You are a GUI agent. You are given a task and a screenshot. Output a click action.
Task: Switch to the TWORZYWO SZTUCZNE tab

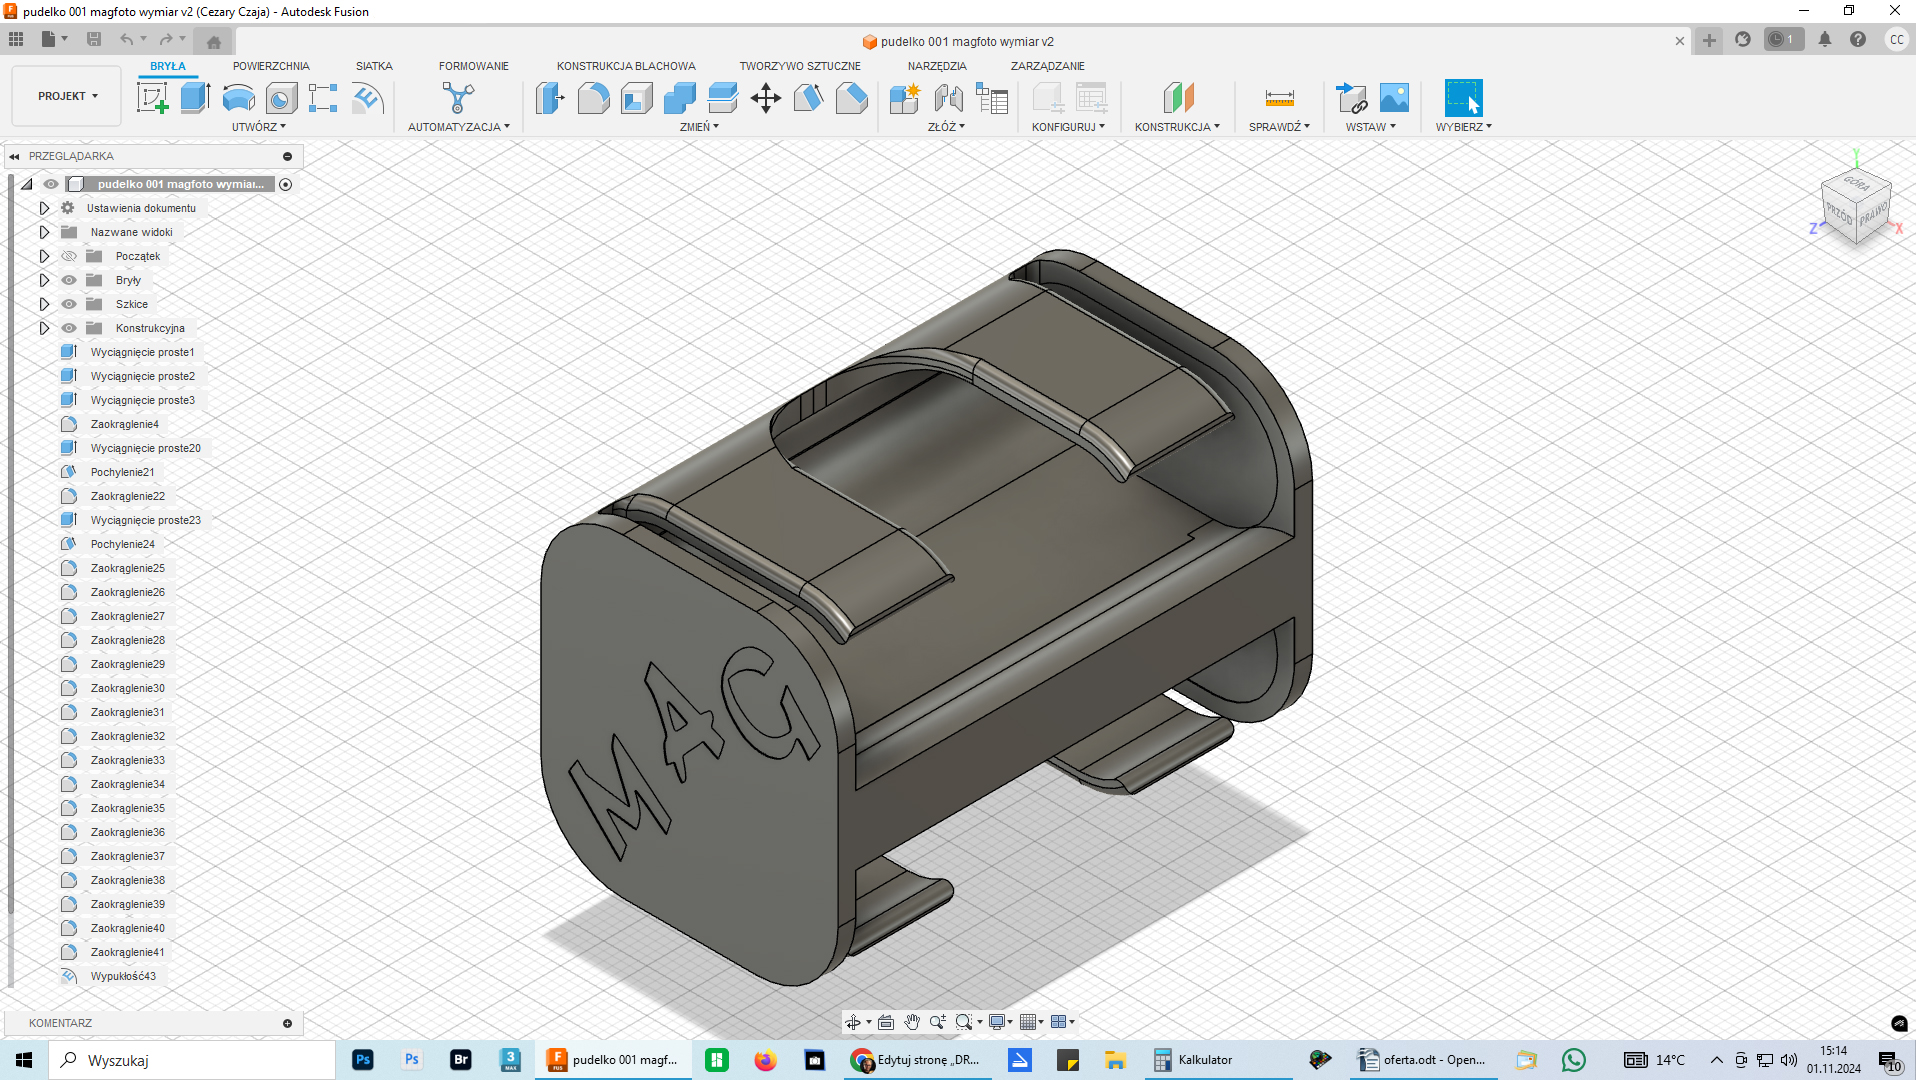[x=800, y=66]
